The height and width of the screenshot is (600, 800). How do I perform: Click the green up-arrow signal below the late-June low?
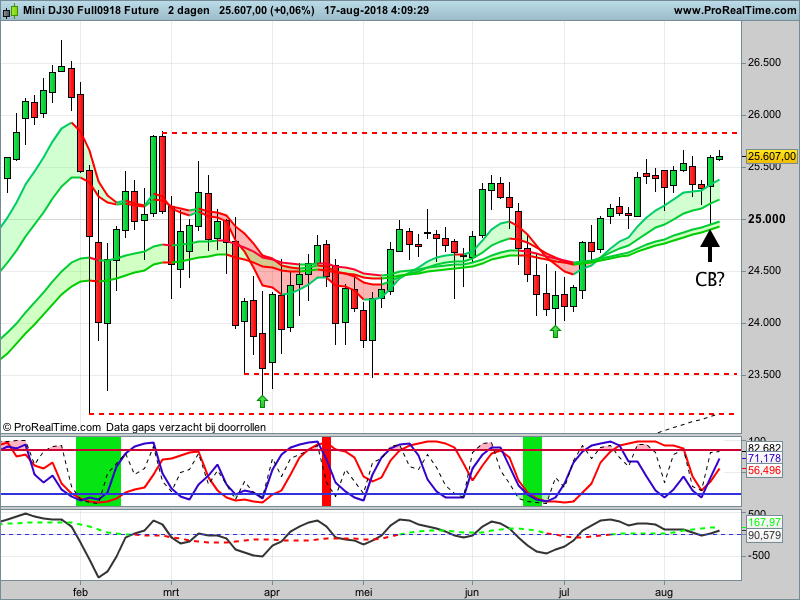pos(555,332)
